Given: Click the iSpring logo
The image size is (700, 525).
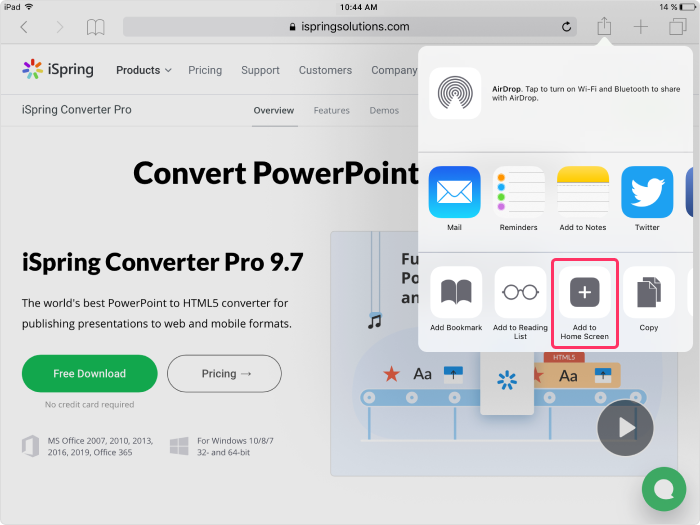Looking at the screenshot, I should (58, 70).
